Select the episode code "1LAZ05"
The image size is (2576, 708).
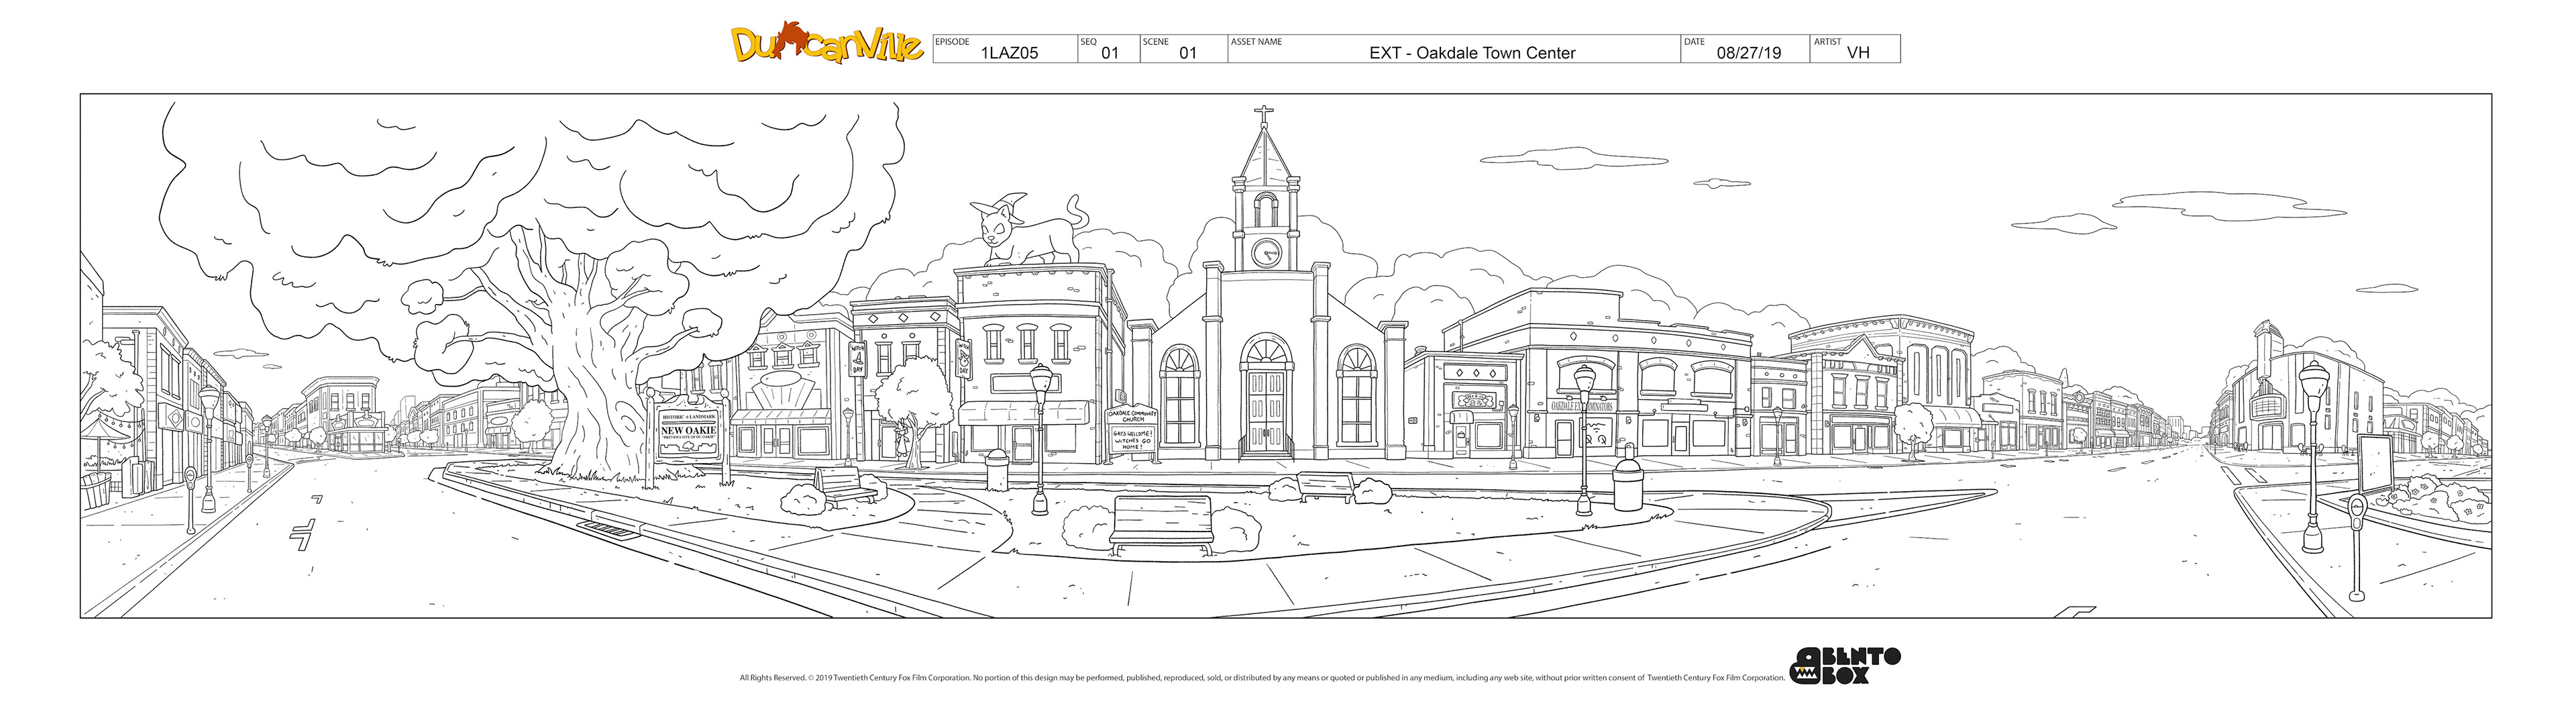1009,53
